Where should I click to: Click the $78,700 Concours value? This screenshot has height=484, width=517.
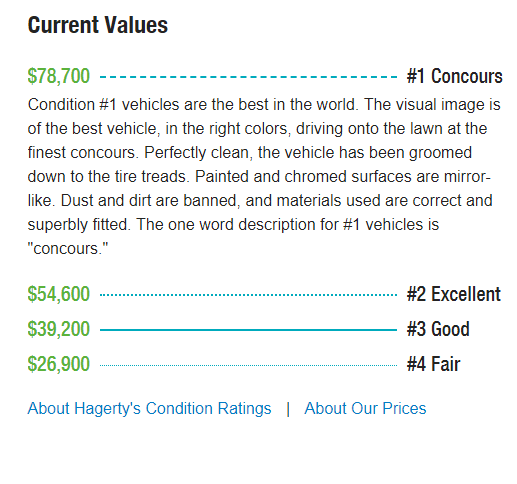tap(59, 76)
